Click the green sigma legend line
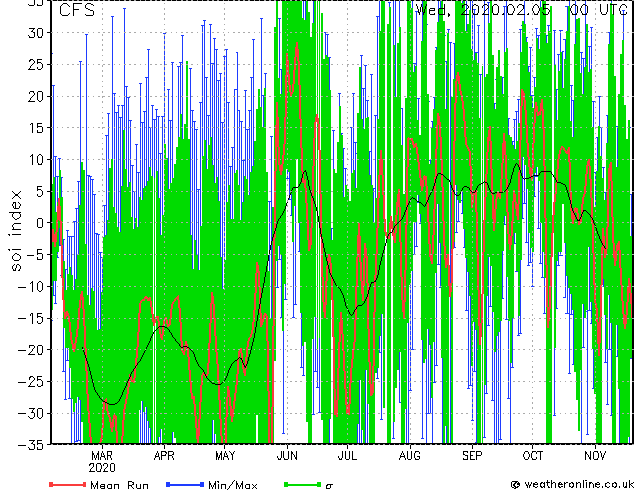This screenshot has height=490, width=634. click(302, 484)
